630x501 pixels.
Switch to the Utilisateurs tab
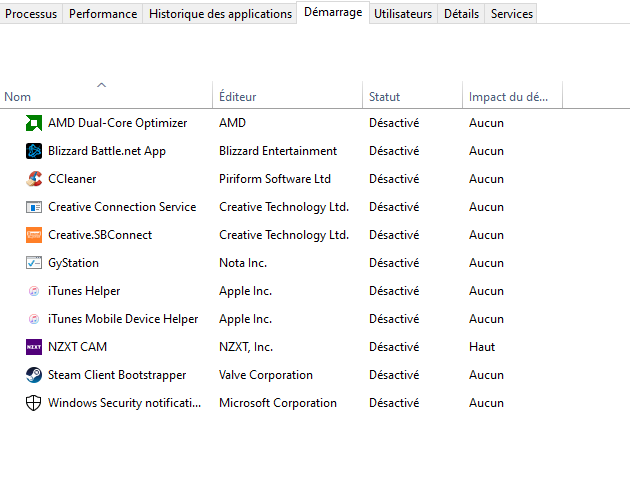click(x=403, y=14)
